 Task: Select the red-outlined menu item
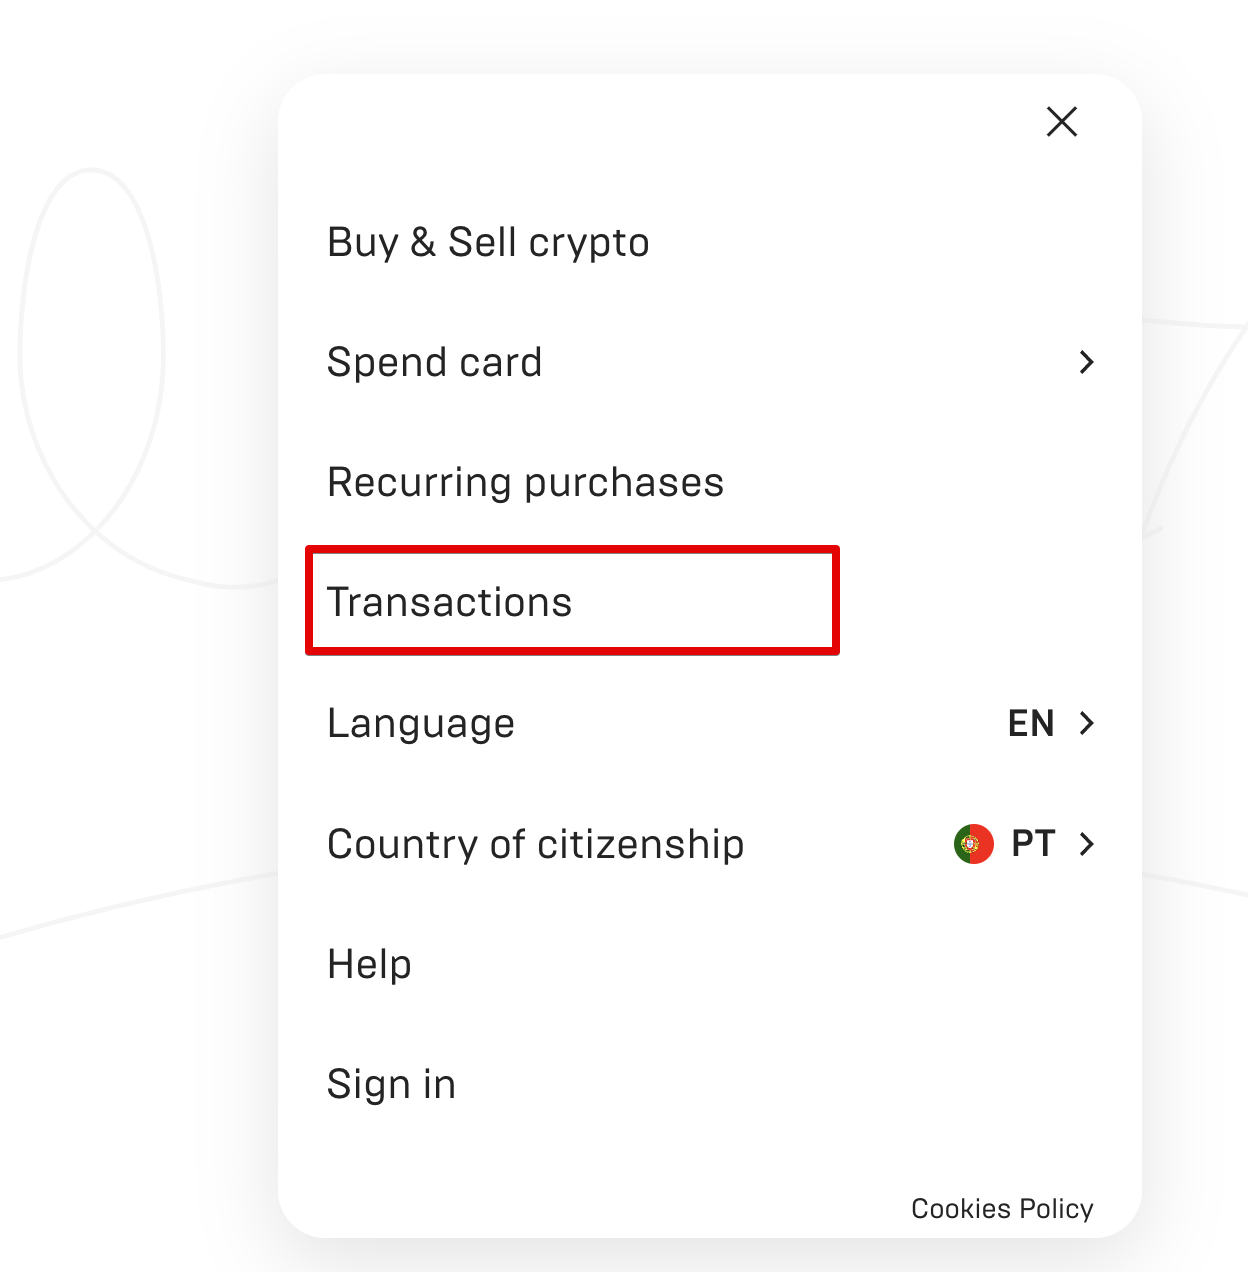(572, 601)
